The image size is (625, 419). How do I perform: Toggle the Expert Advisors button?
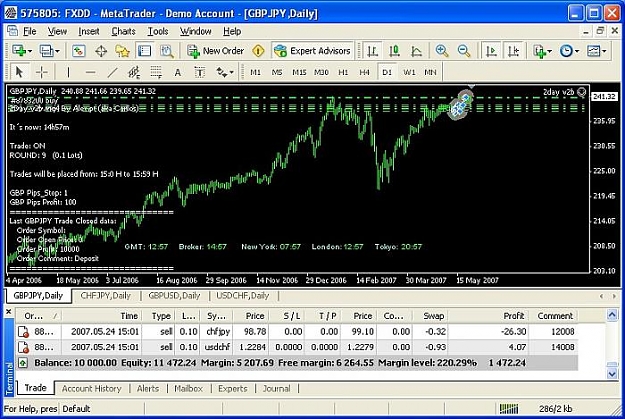click(x=312, y=51)
